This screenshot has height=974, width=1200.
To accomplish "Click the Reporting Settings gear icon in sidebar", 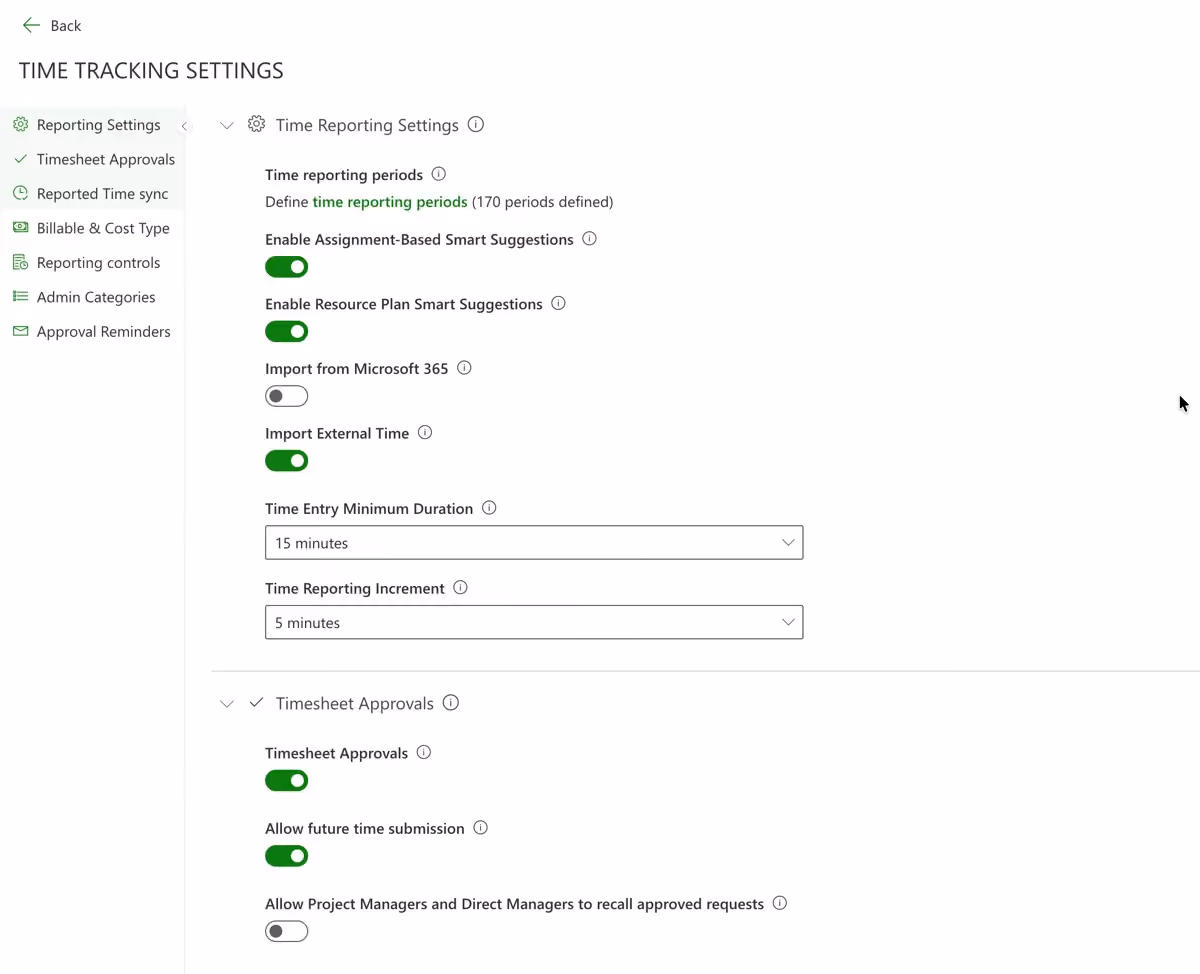I will tap(20, 124).
